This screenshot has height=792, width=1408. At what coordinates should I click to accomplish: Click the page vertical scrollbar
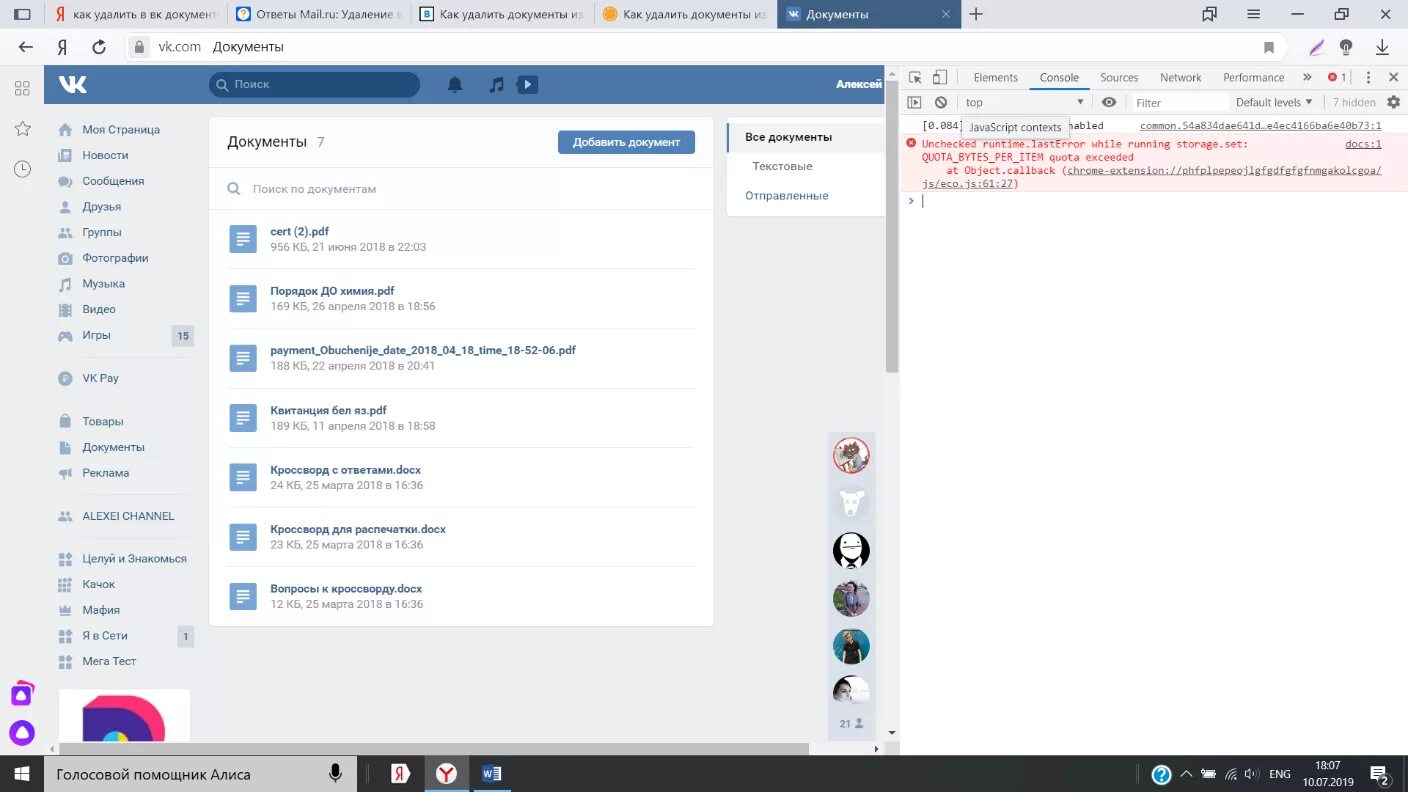[892, 225]
